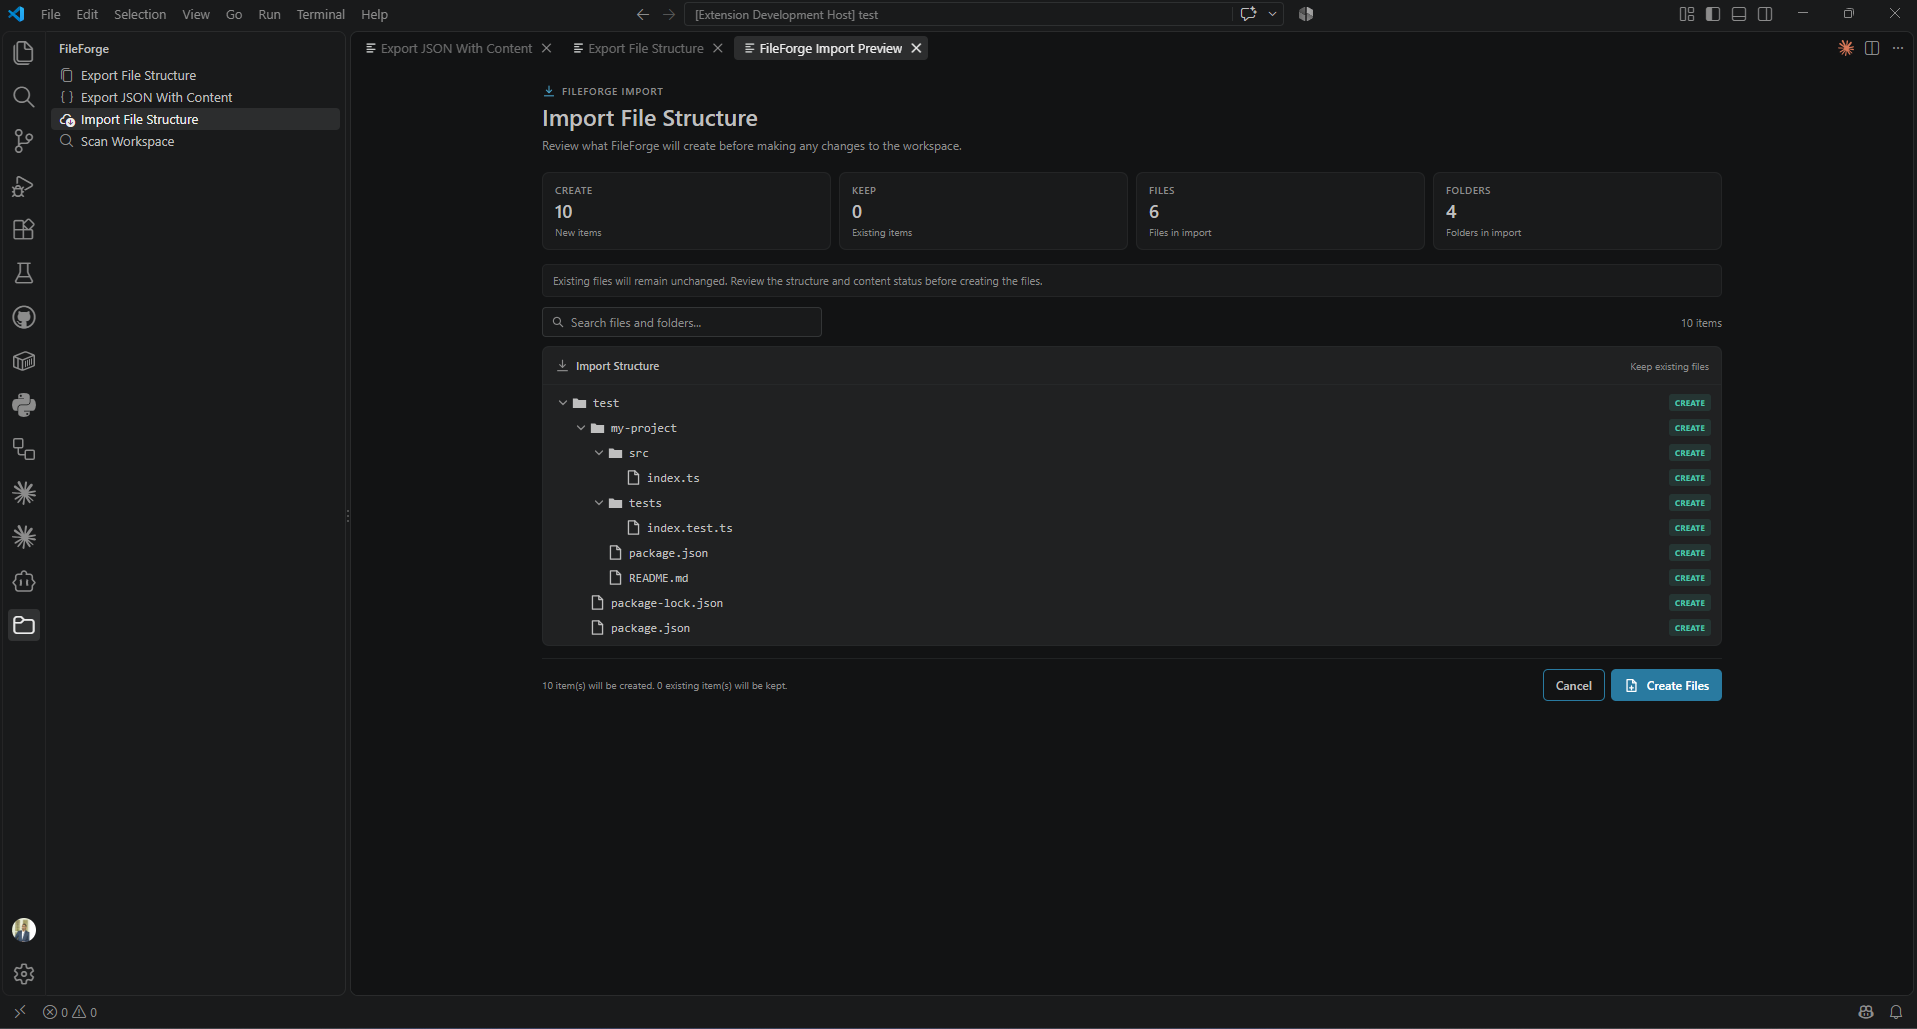Click the CREATE card showing 10
This screenshot has width=1917, height=1029.
point(686,211)
